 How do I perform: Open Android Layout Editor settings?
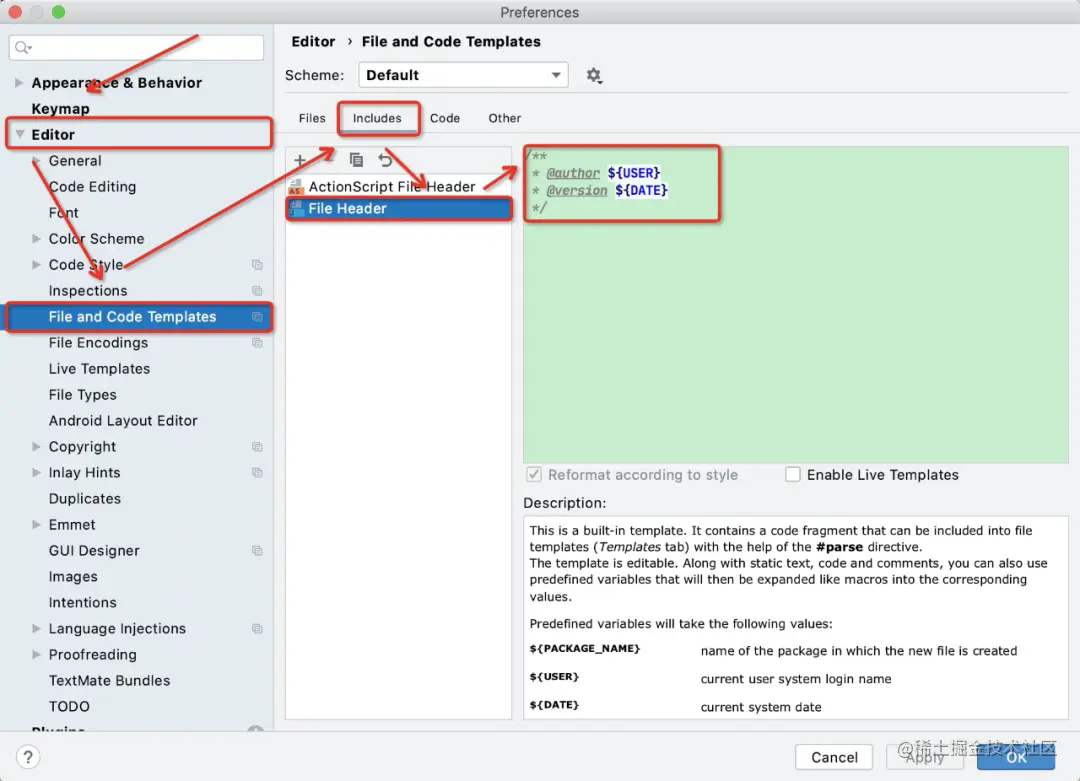click(x=123, y=420)
